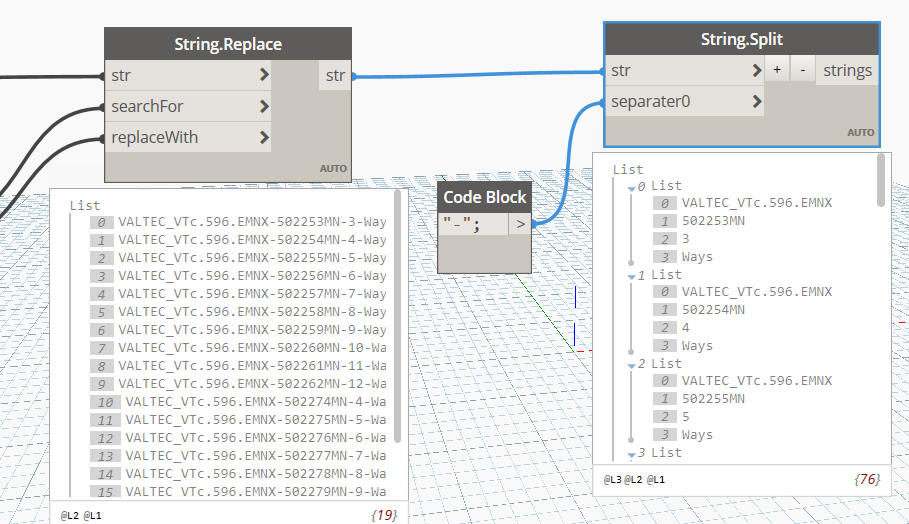
Task: Select item 3 ending 502256MN-6-Way
Action: 252,276
